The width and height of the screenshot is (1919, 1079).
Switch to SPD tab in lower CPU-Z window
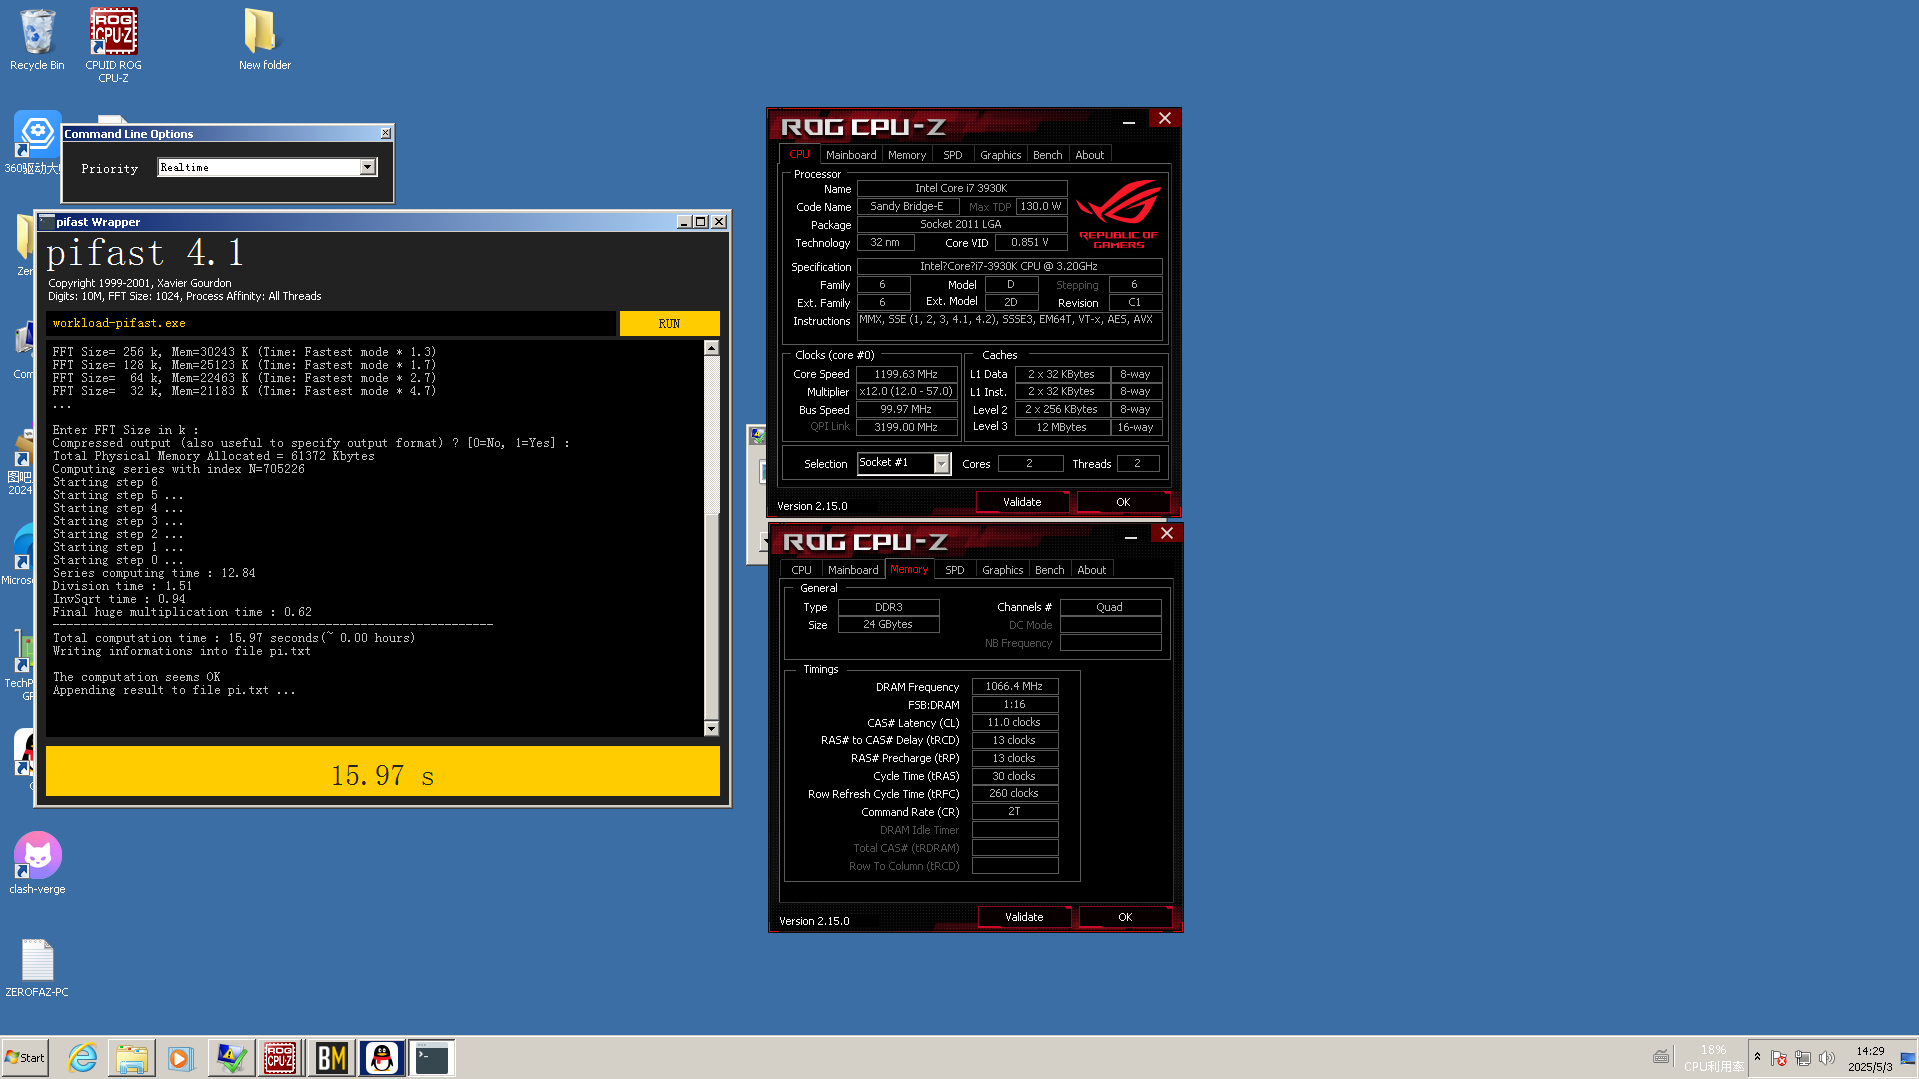(955, 570)
